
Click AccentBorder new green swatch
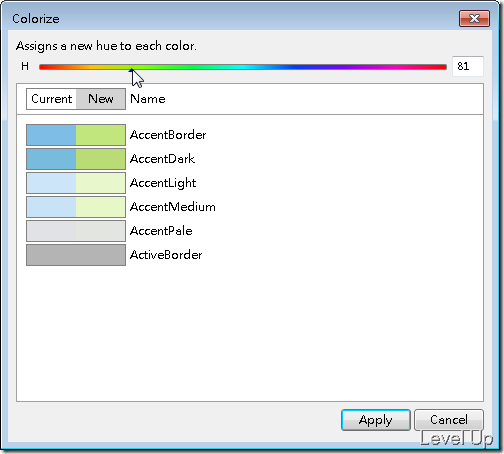(101, 135)
